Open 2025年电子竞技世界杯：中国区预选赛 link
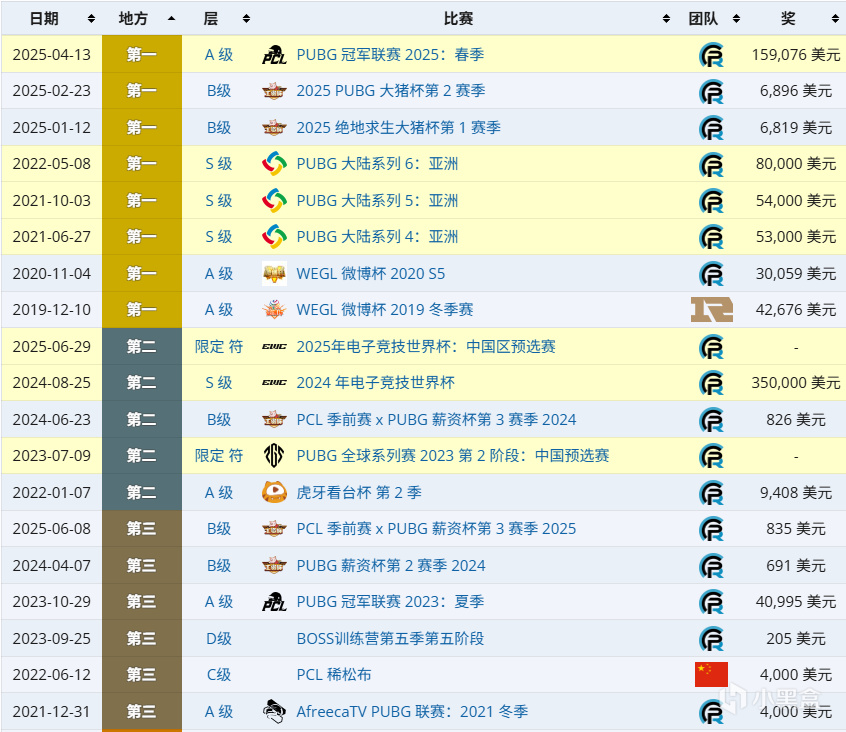The width and height of the screenshot is (846, 732). point(426,346)
